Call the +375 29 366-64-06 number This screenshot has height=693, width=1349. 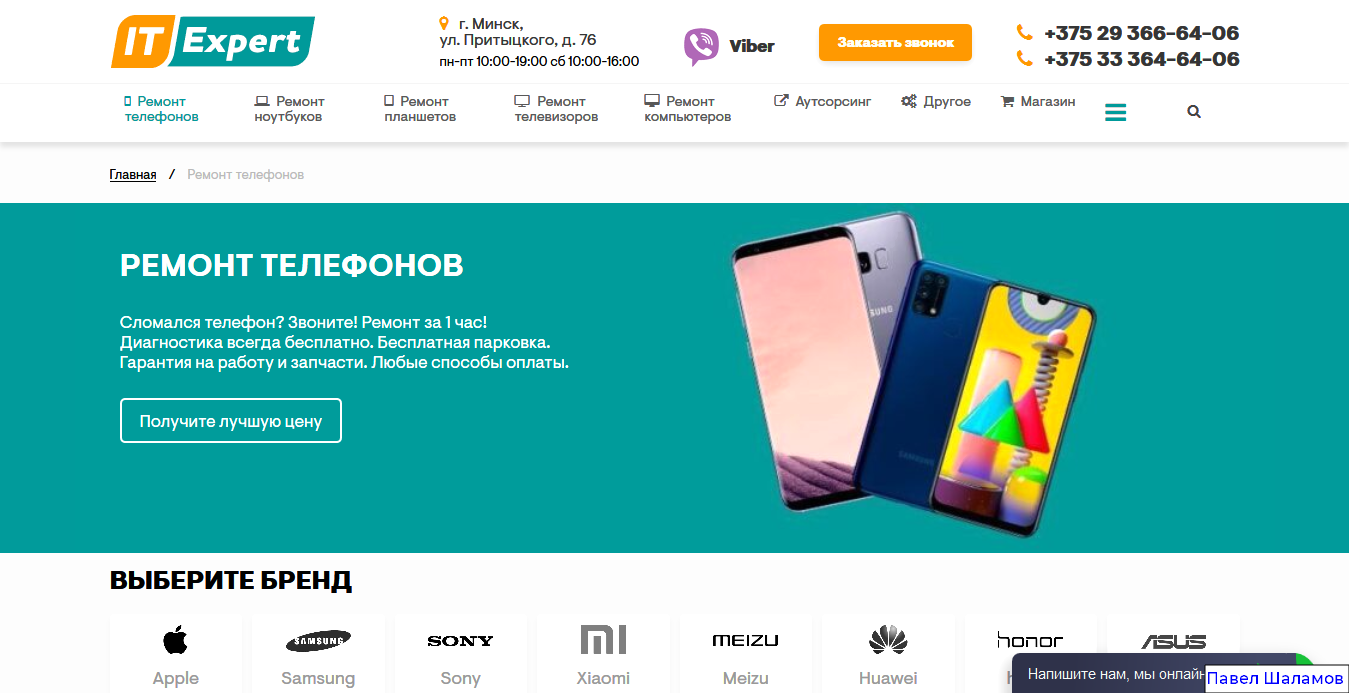1141,33
